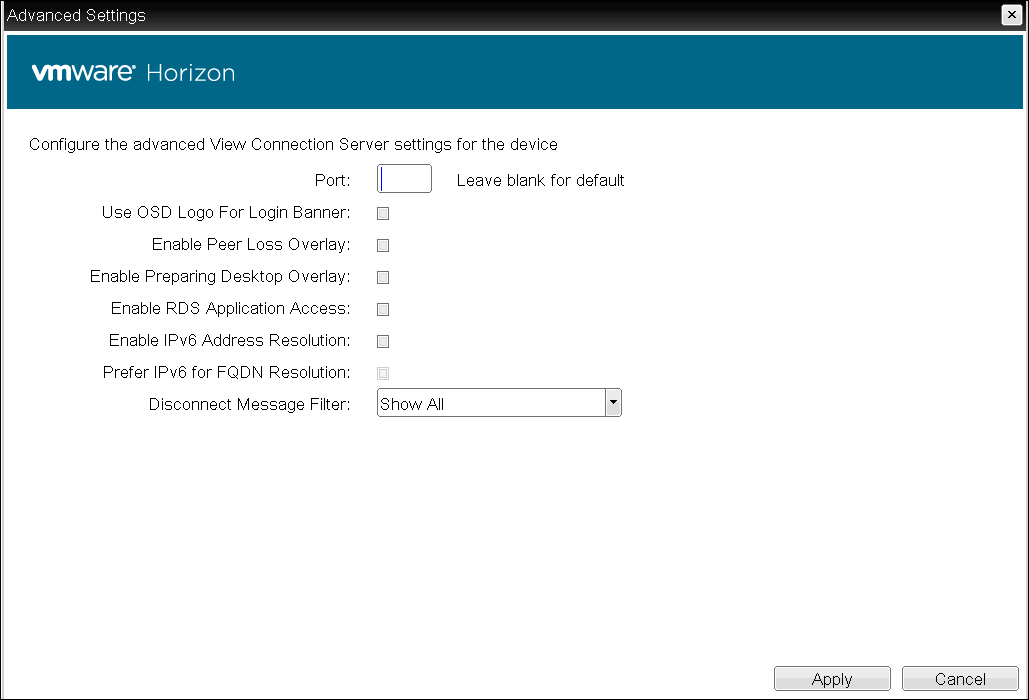Click the 'Port:' label
Viewport: 1029px width, 700px height.
pos(333,180)
